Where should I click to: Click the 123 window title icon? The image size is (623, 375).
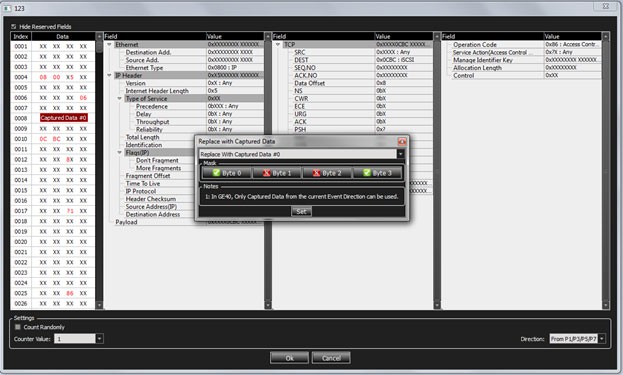coord(7,8)
